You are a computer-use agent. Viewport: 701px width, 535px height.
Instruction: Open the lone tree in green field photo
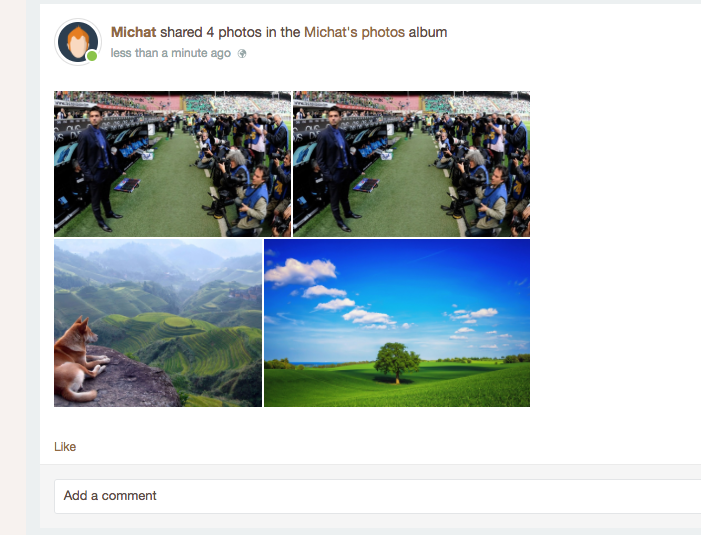[x=397, y=323]
